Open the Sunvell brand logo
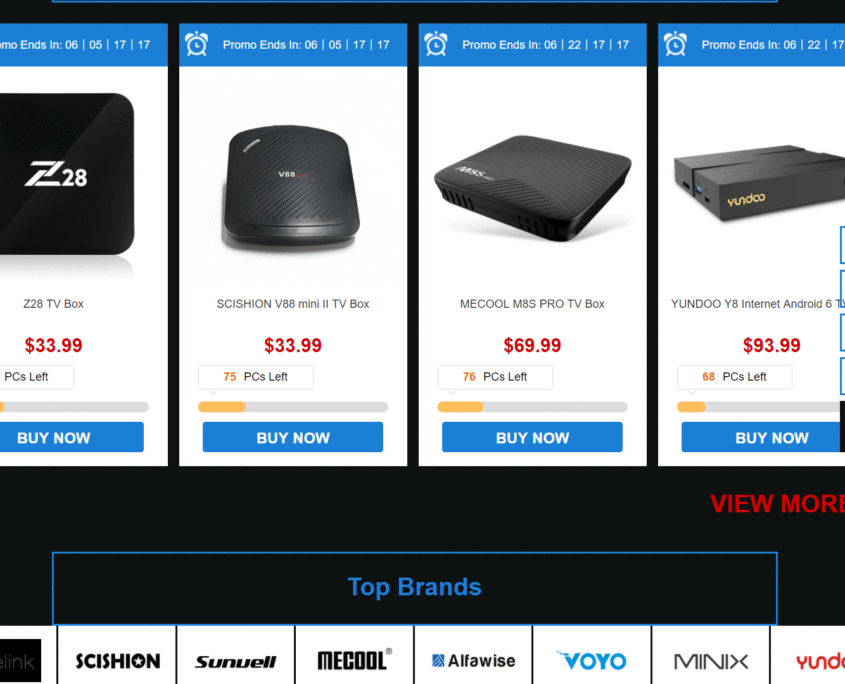The width and height of the screenshot is (845, 684). pyautogui.click(x=236, y=660)
